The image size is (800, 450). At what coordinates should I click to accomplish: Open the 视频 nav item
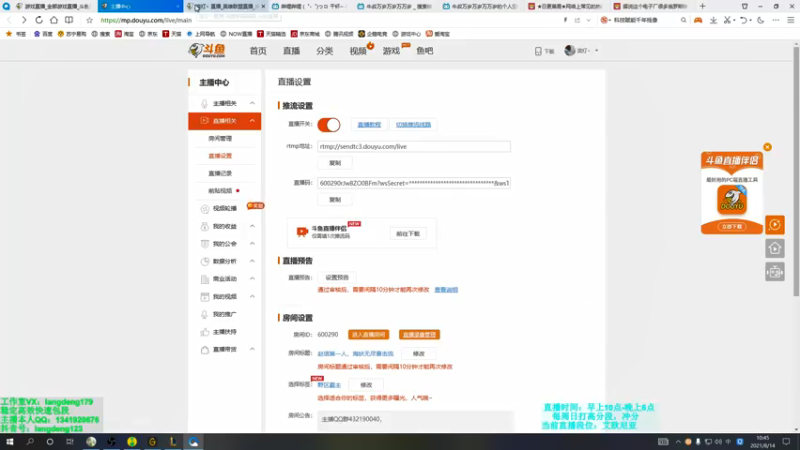[358, 51]
